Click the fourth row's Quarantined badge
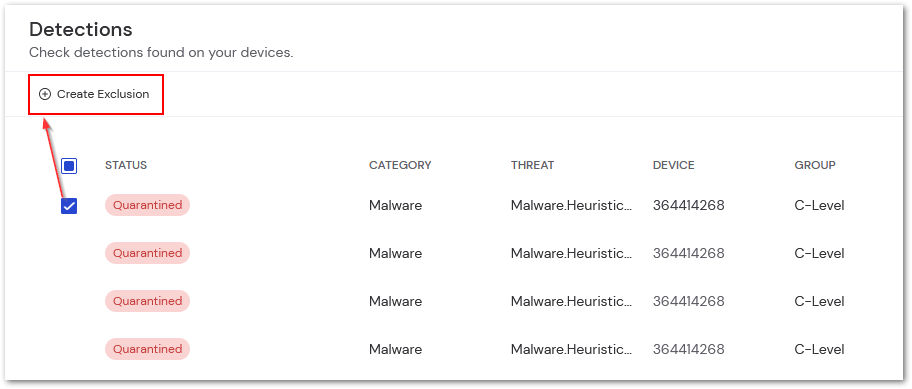This screenshot has height=389, width=912. tap(147, 349)
